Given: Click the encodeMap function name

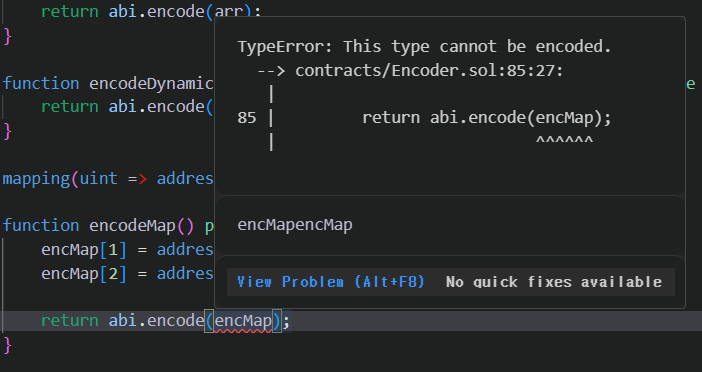Looking at the screenshot, I should point(132,226).
